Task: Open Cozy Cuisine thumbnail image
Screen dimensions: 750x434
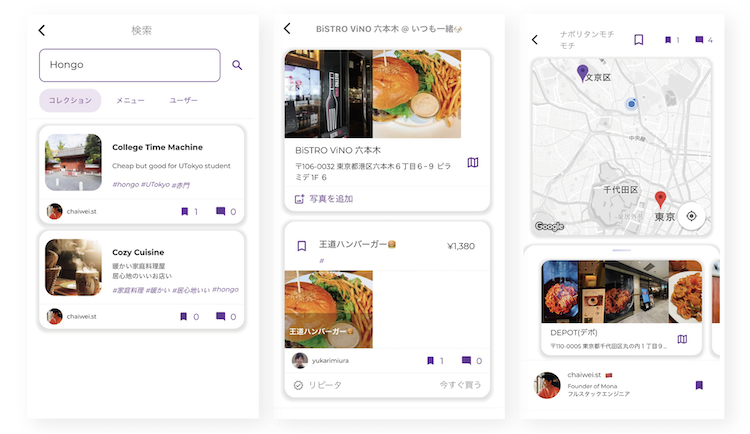Action: coord(73,267)
